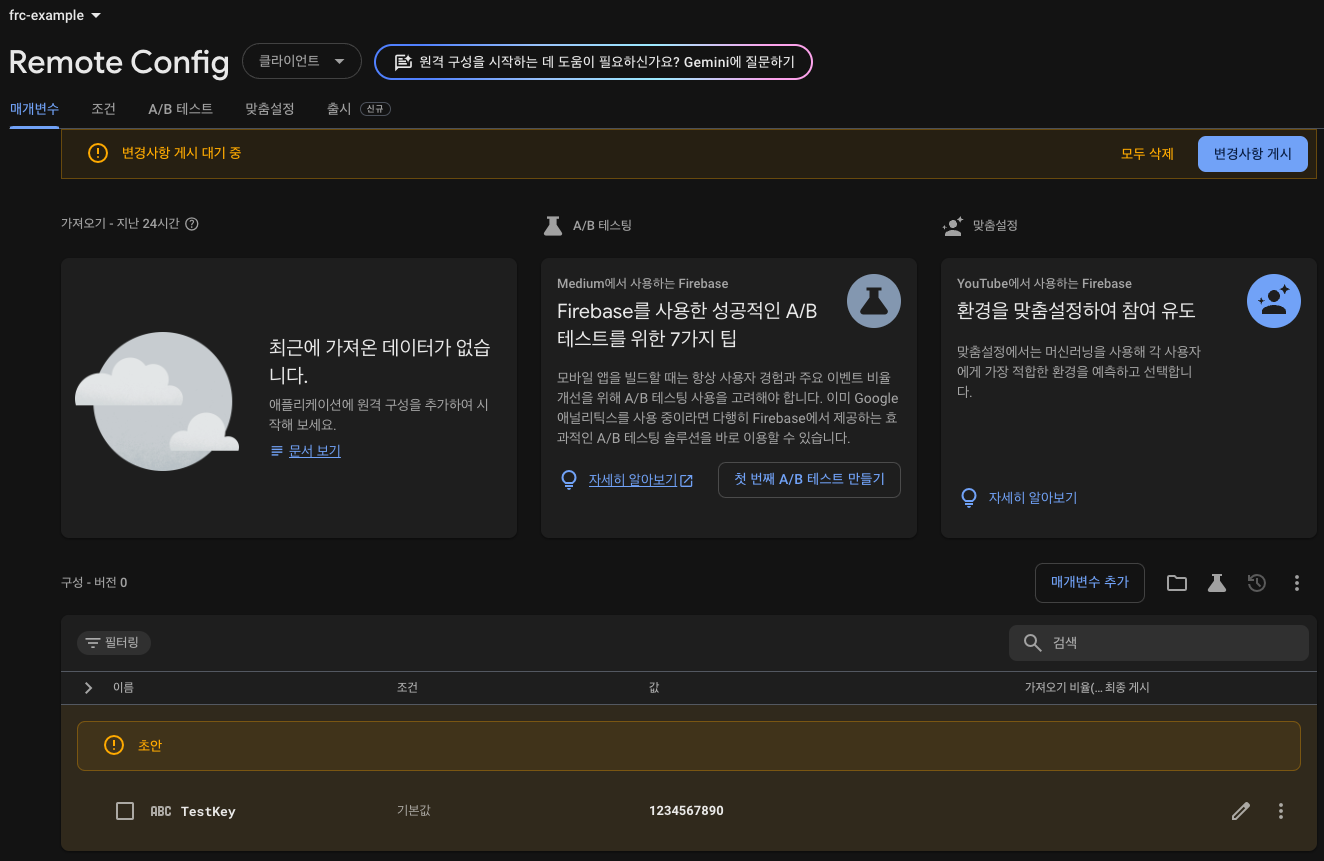
Task: Open the 문서 보기 link
Action: pyautogui.click(x=315, y=451)
